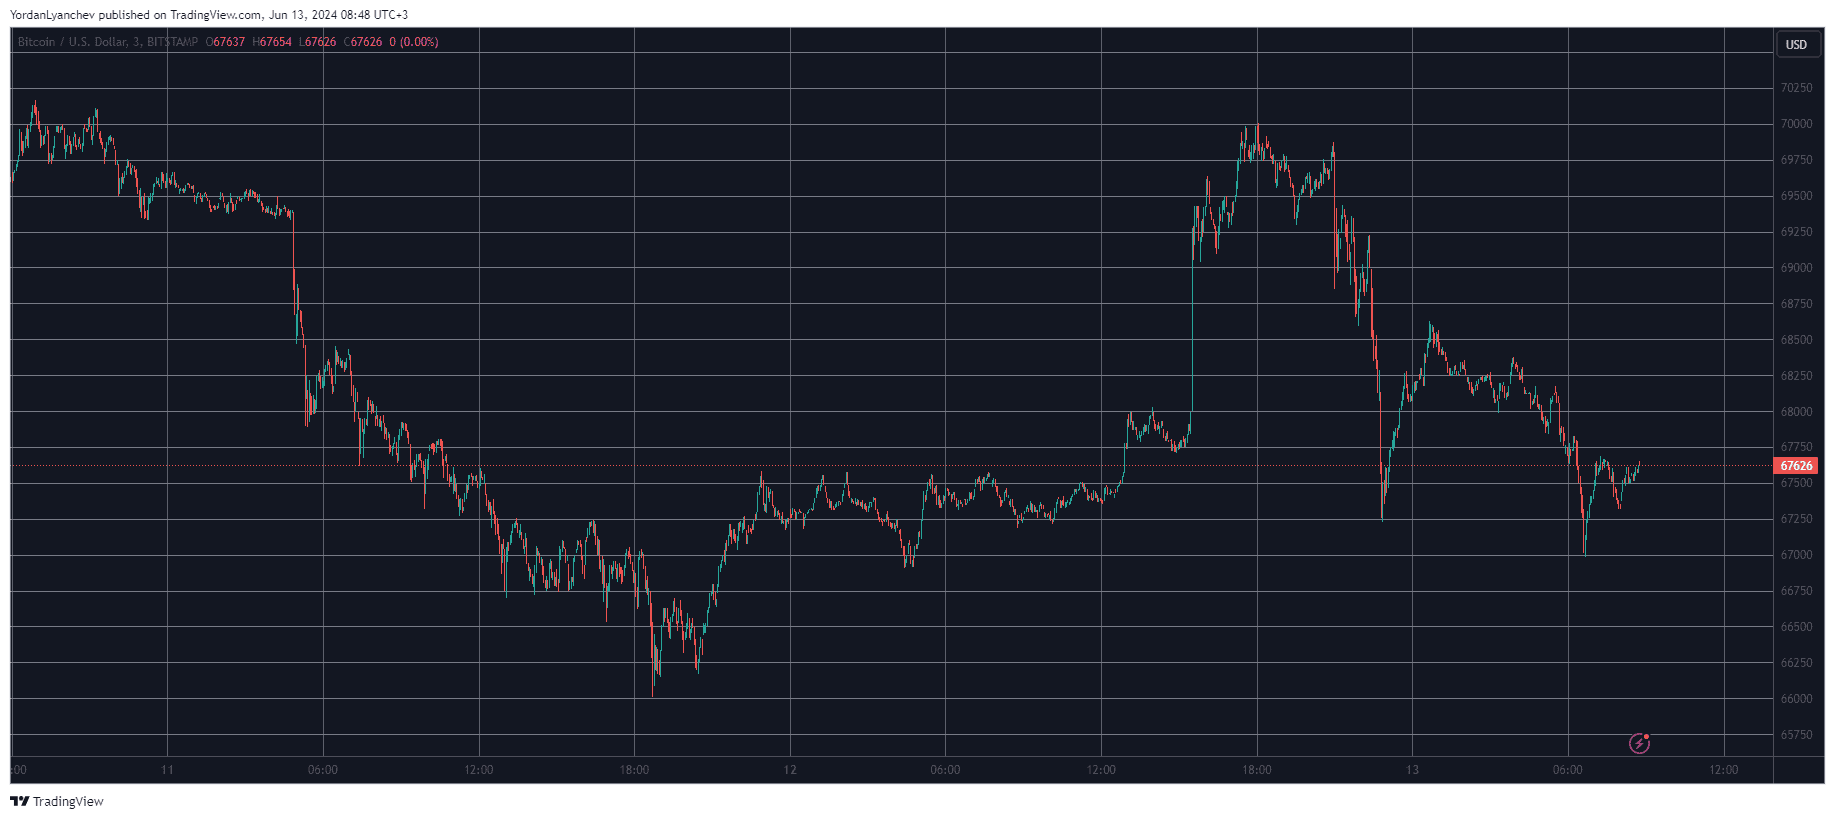Click the 69000 price axis label
This screenshot has width=1835, height=819.
pos(1796,268)
